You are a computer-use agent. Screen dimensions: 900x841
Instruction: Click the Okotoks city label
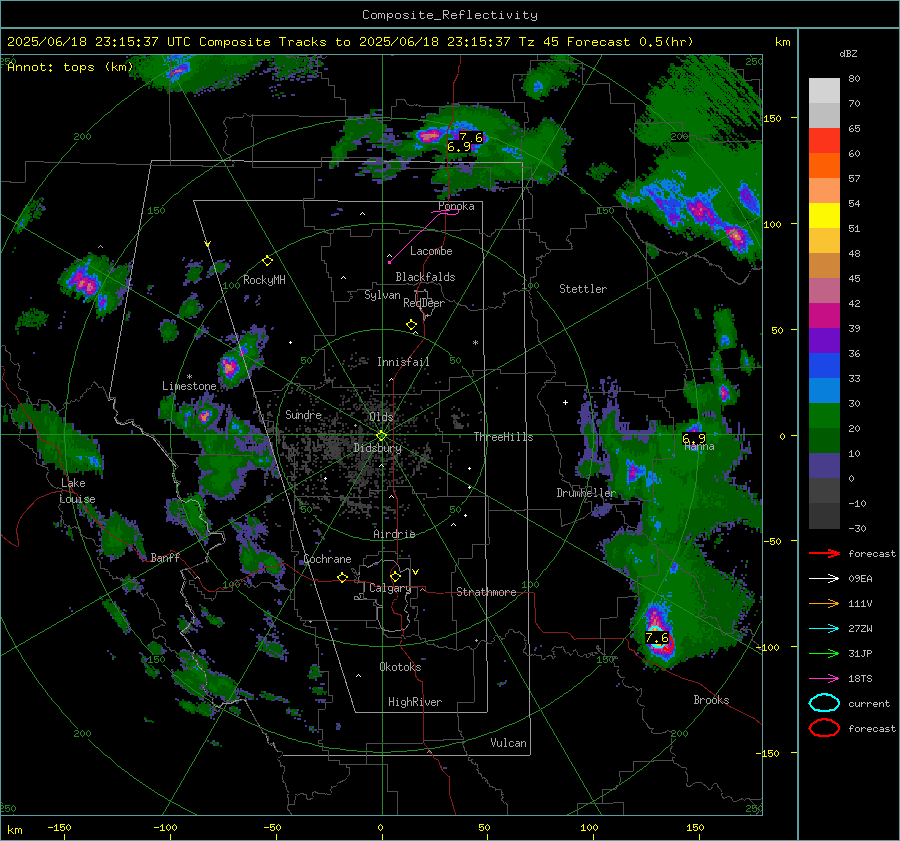[400, 667]
